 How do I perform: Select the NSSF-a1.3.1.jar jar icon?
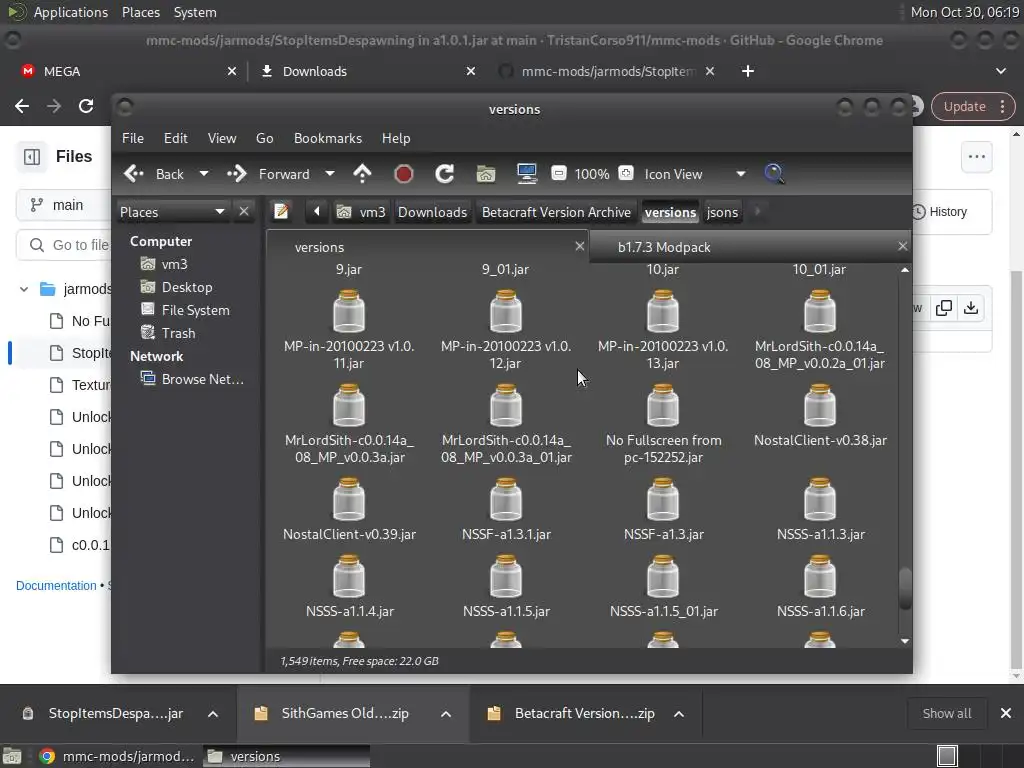pos(505,500)
